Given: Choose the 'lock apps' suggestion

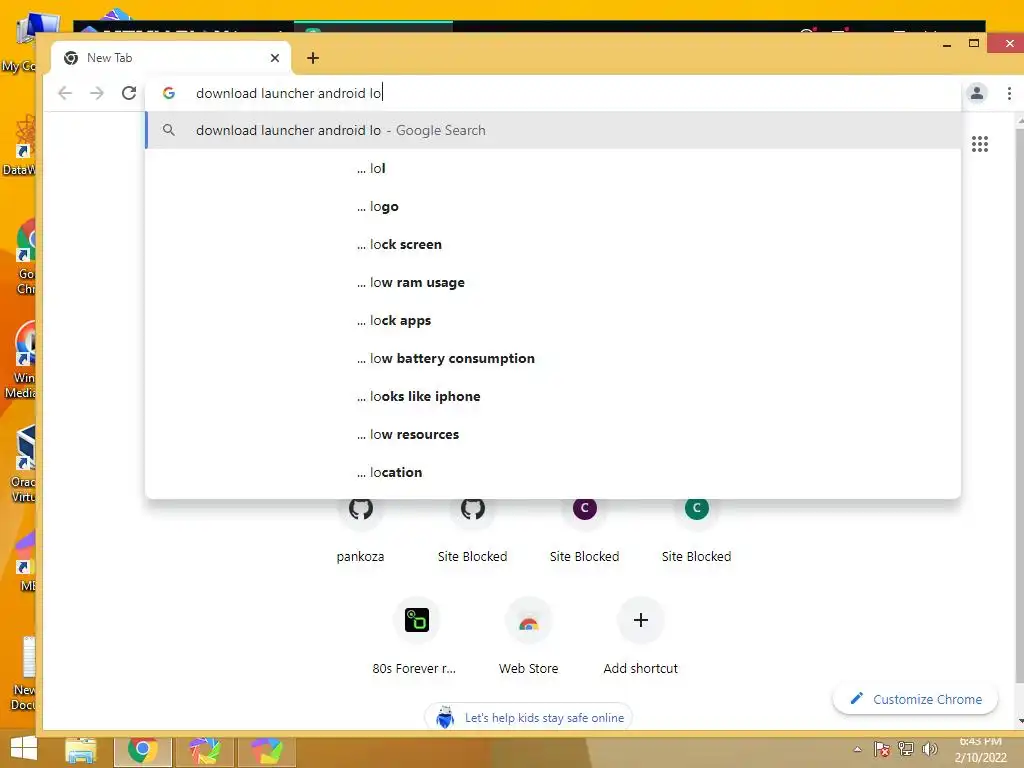Looking at the screenshot, I should point(552,320).
